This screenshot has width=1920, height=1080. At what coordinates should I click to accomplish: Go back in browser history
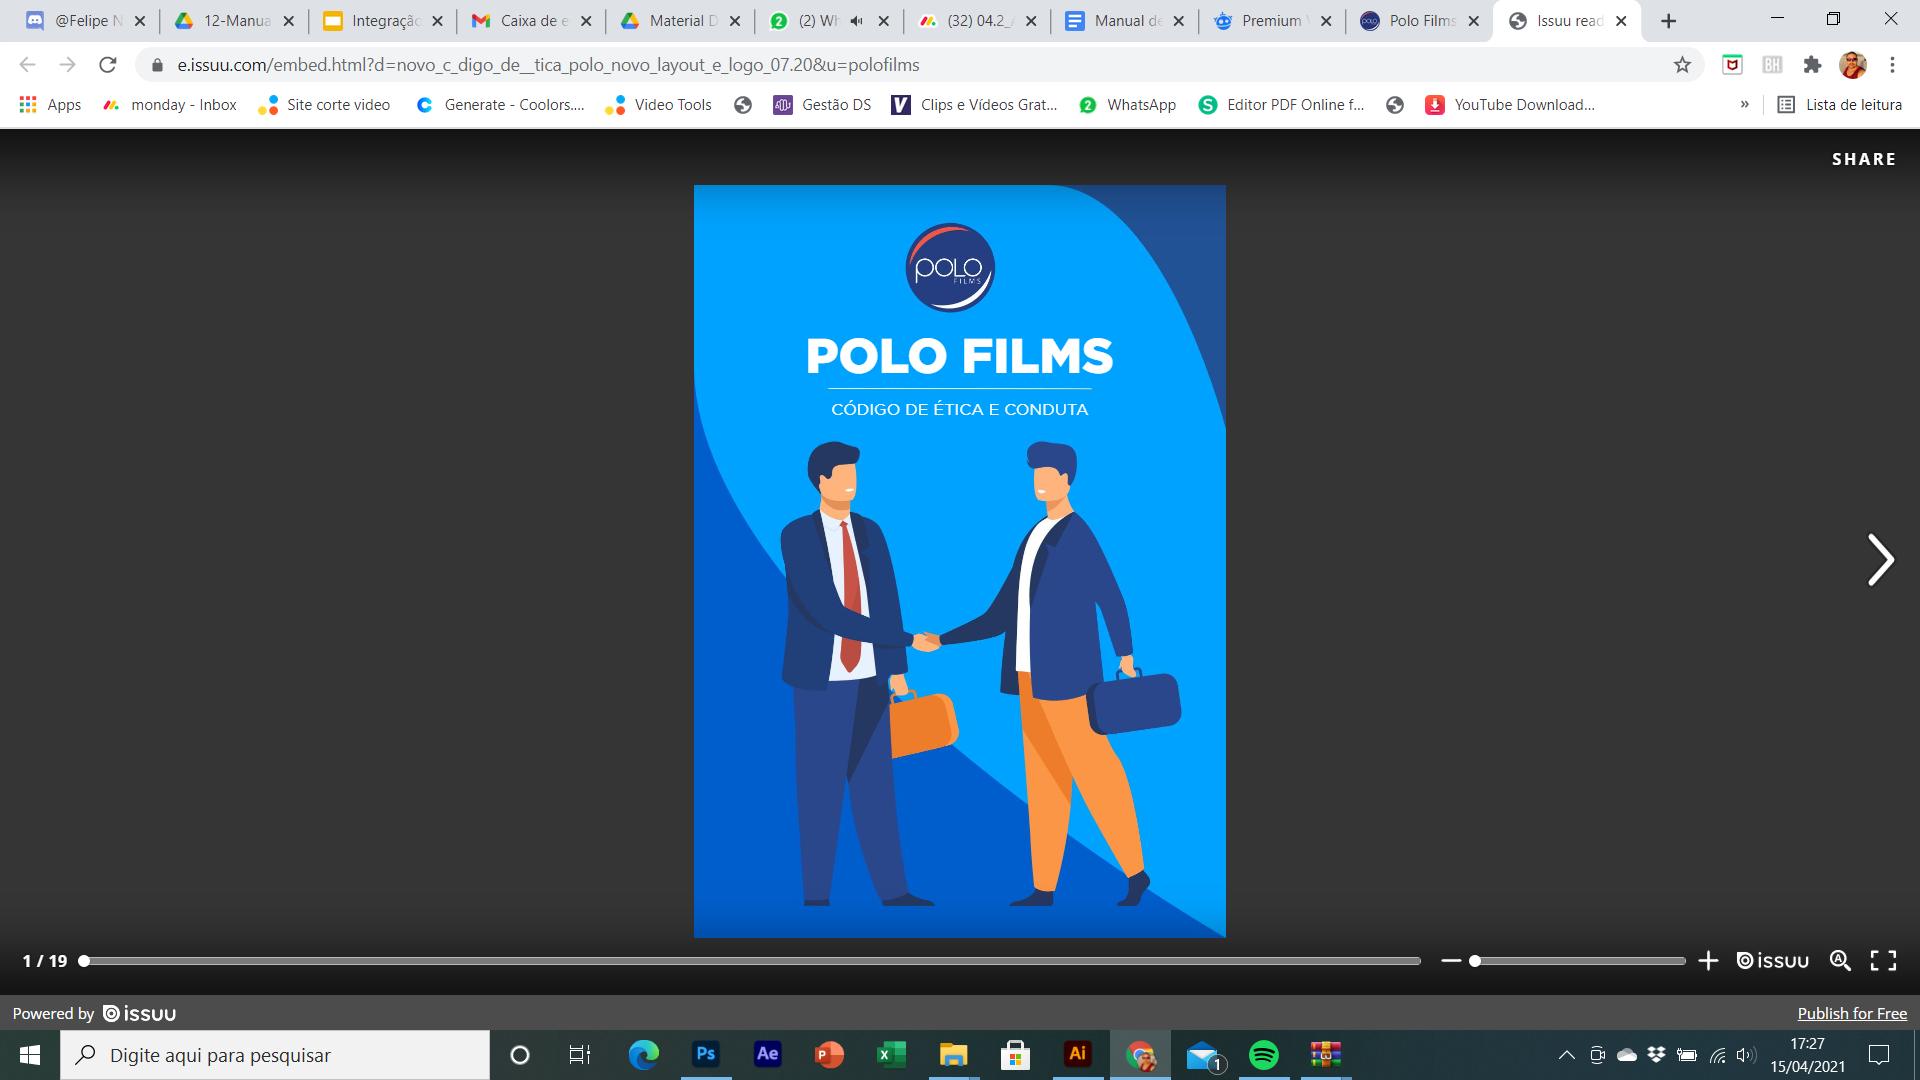click(x=27, y=65)
